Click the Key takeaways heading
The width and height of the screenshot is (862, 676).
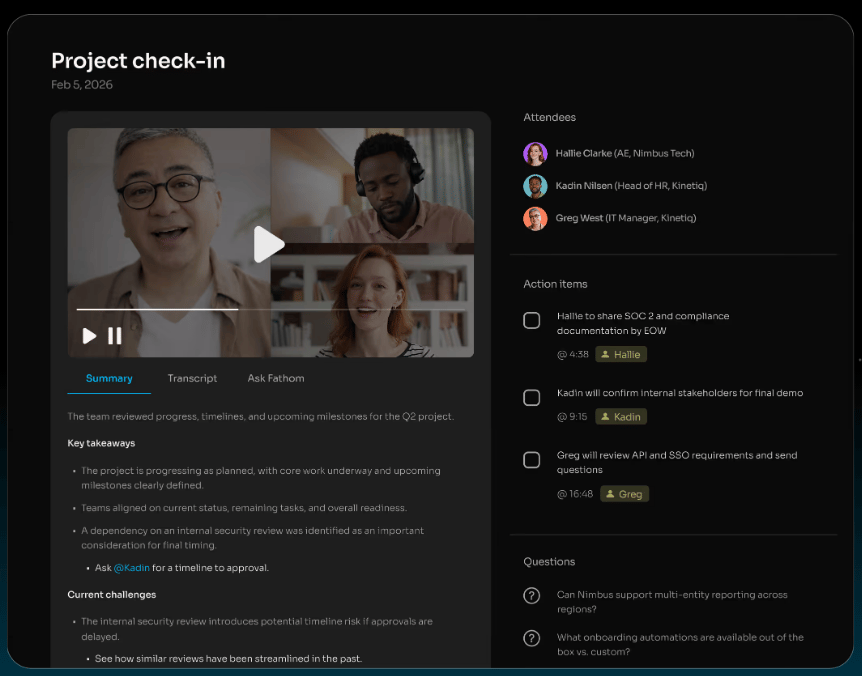[101, 443]
